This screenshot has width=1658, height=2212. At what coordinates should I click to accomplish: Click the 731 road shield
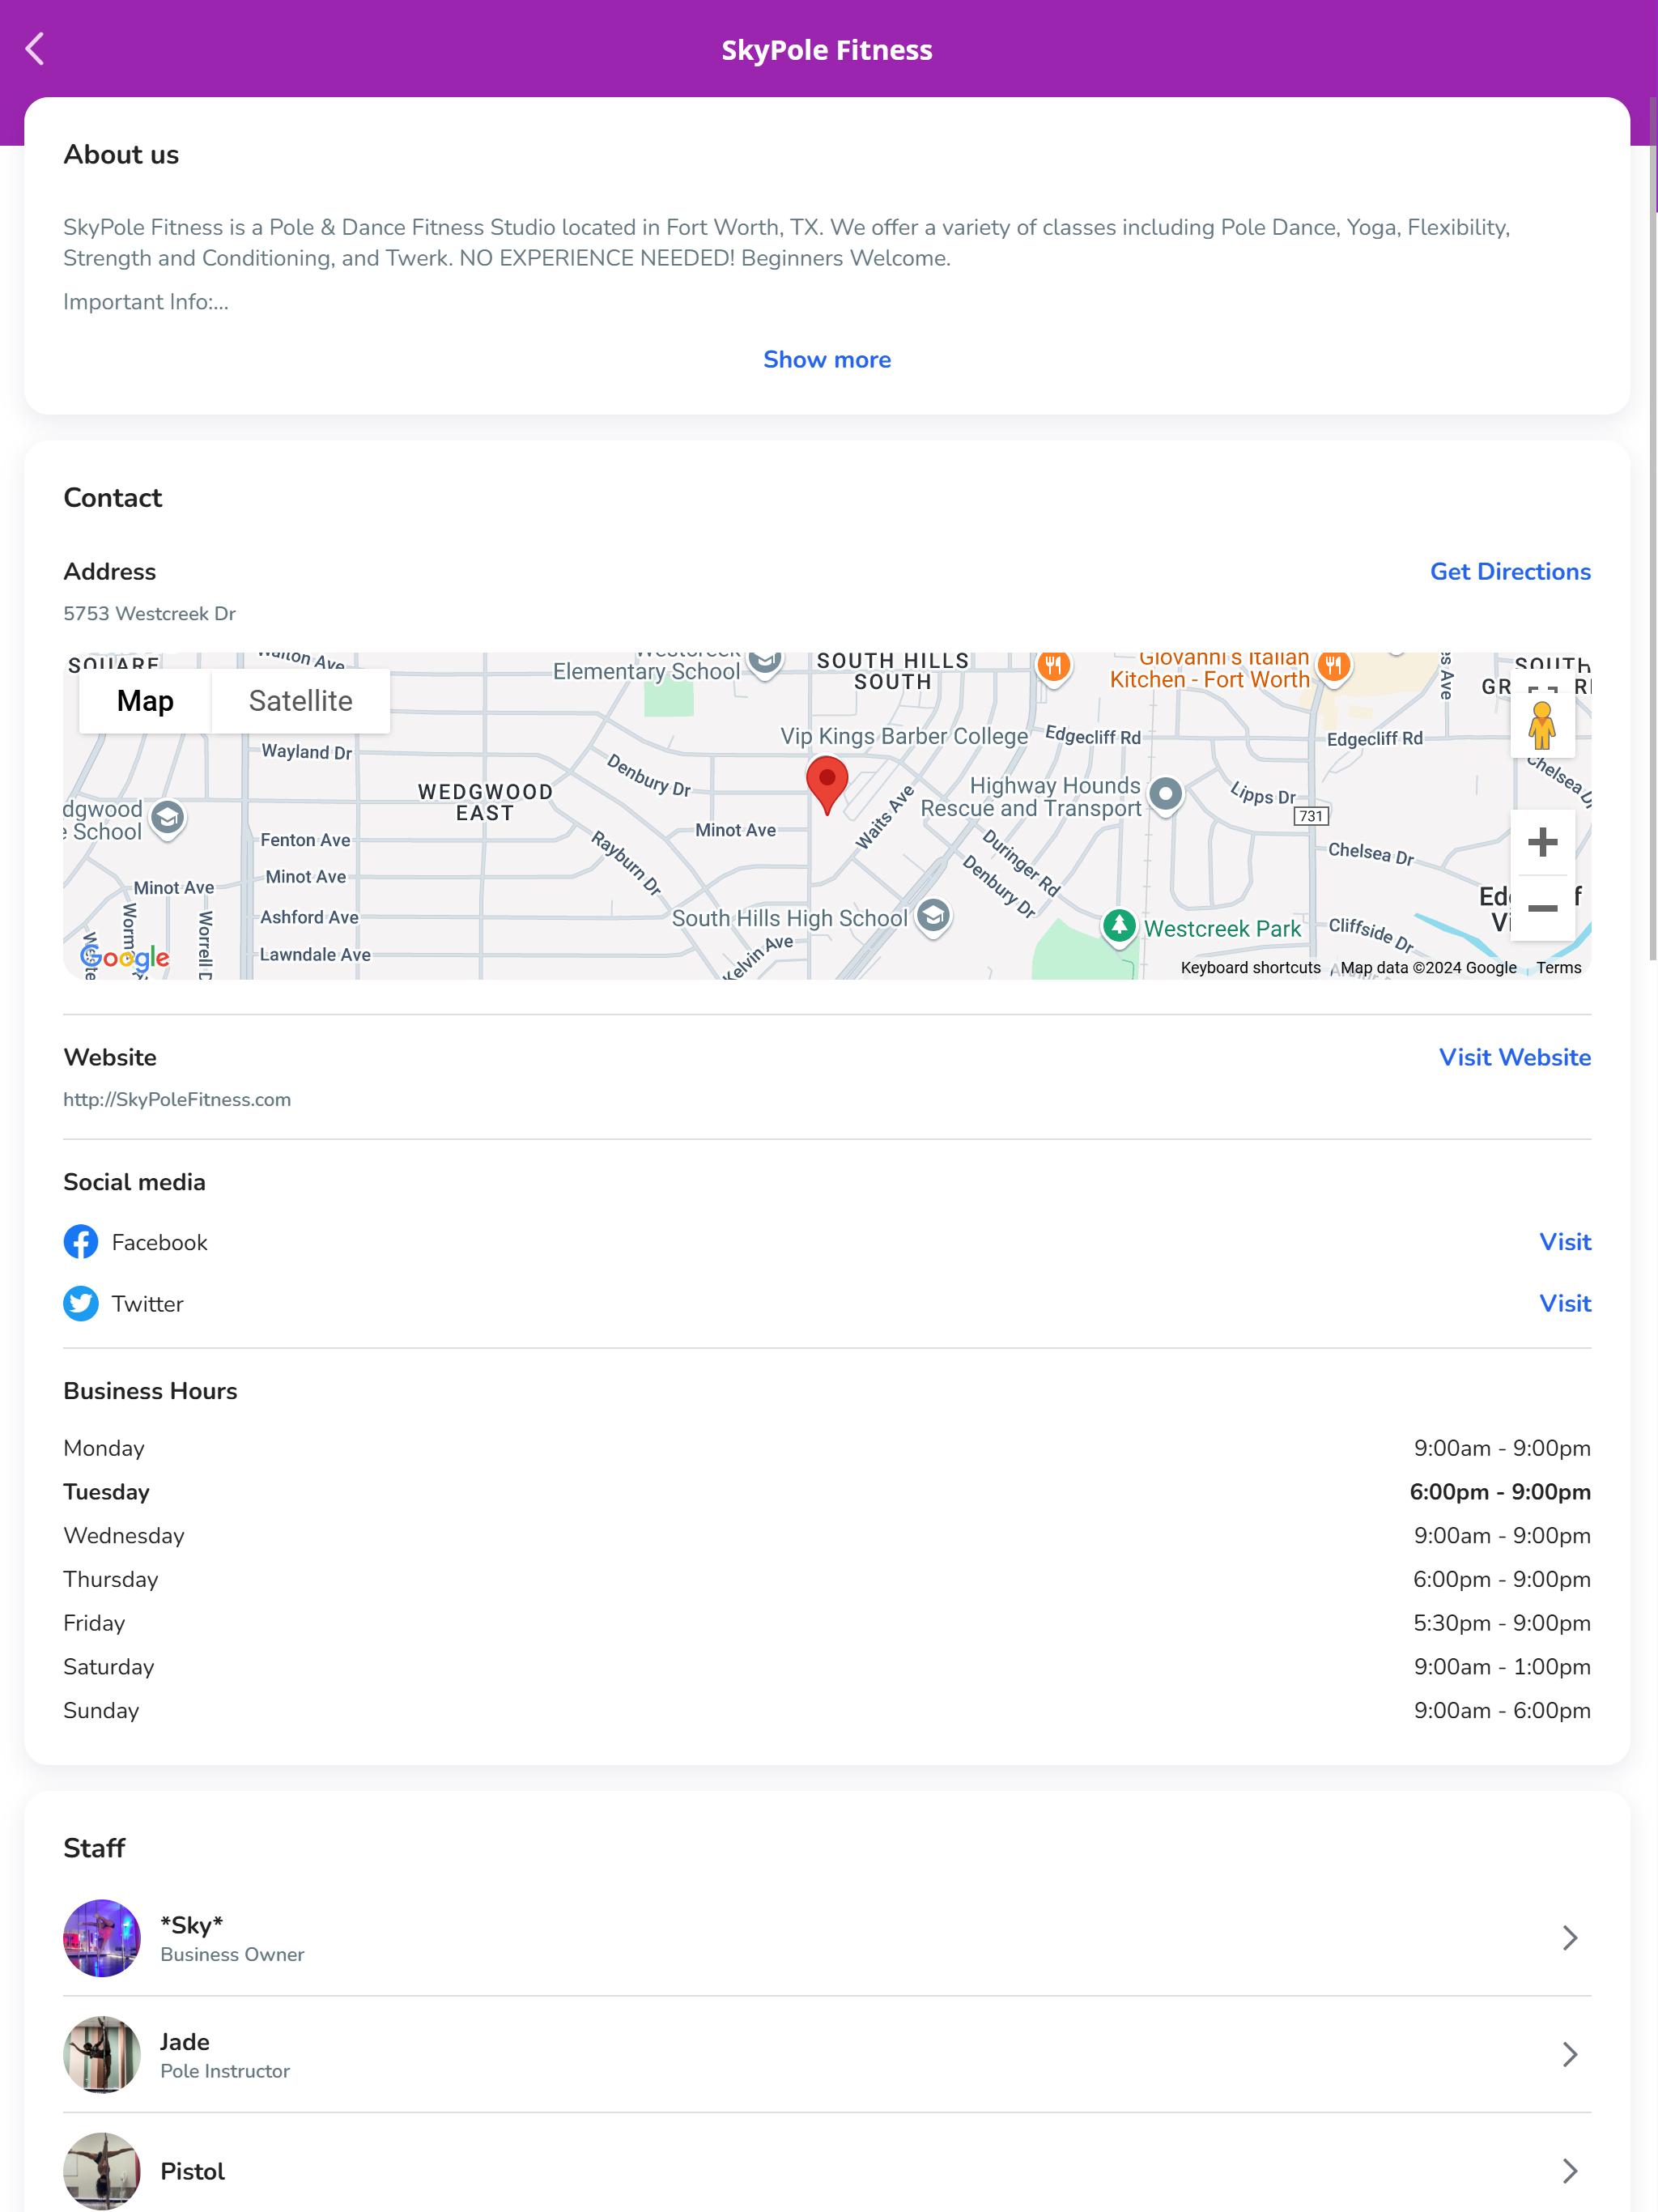click(1311, 816)
